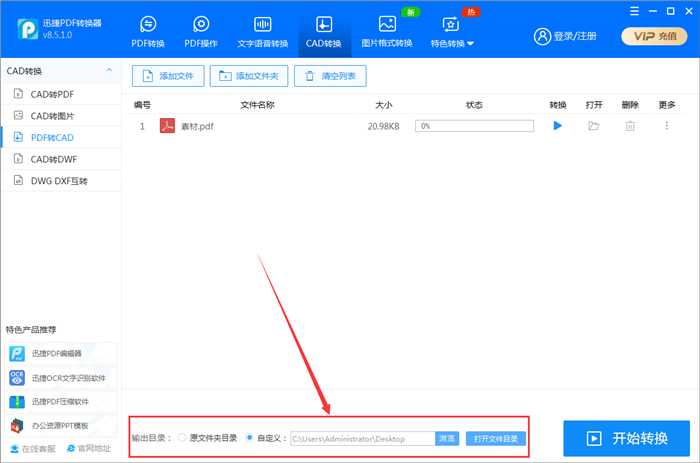Click the 大小 column header
This screenshot has height=463, width=700.
(x=383, y=105)
